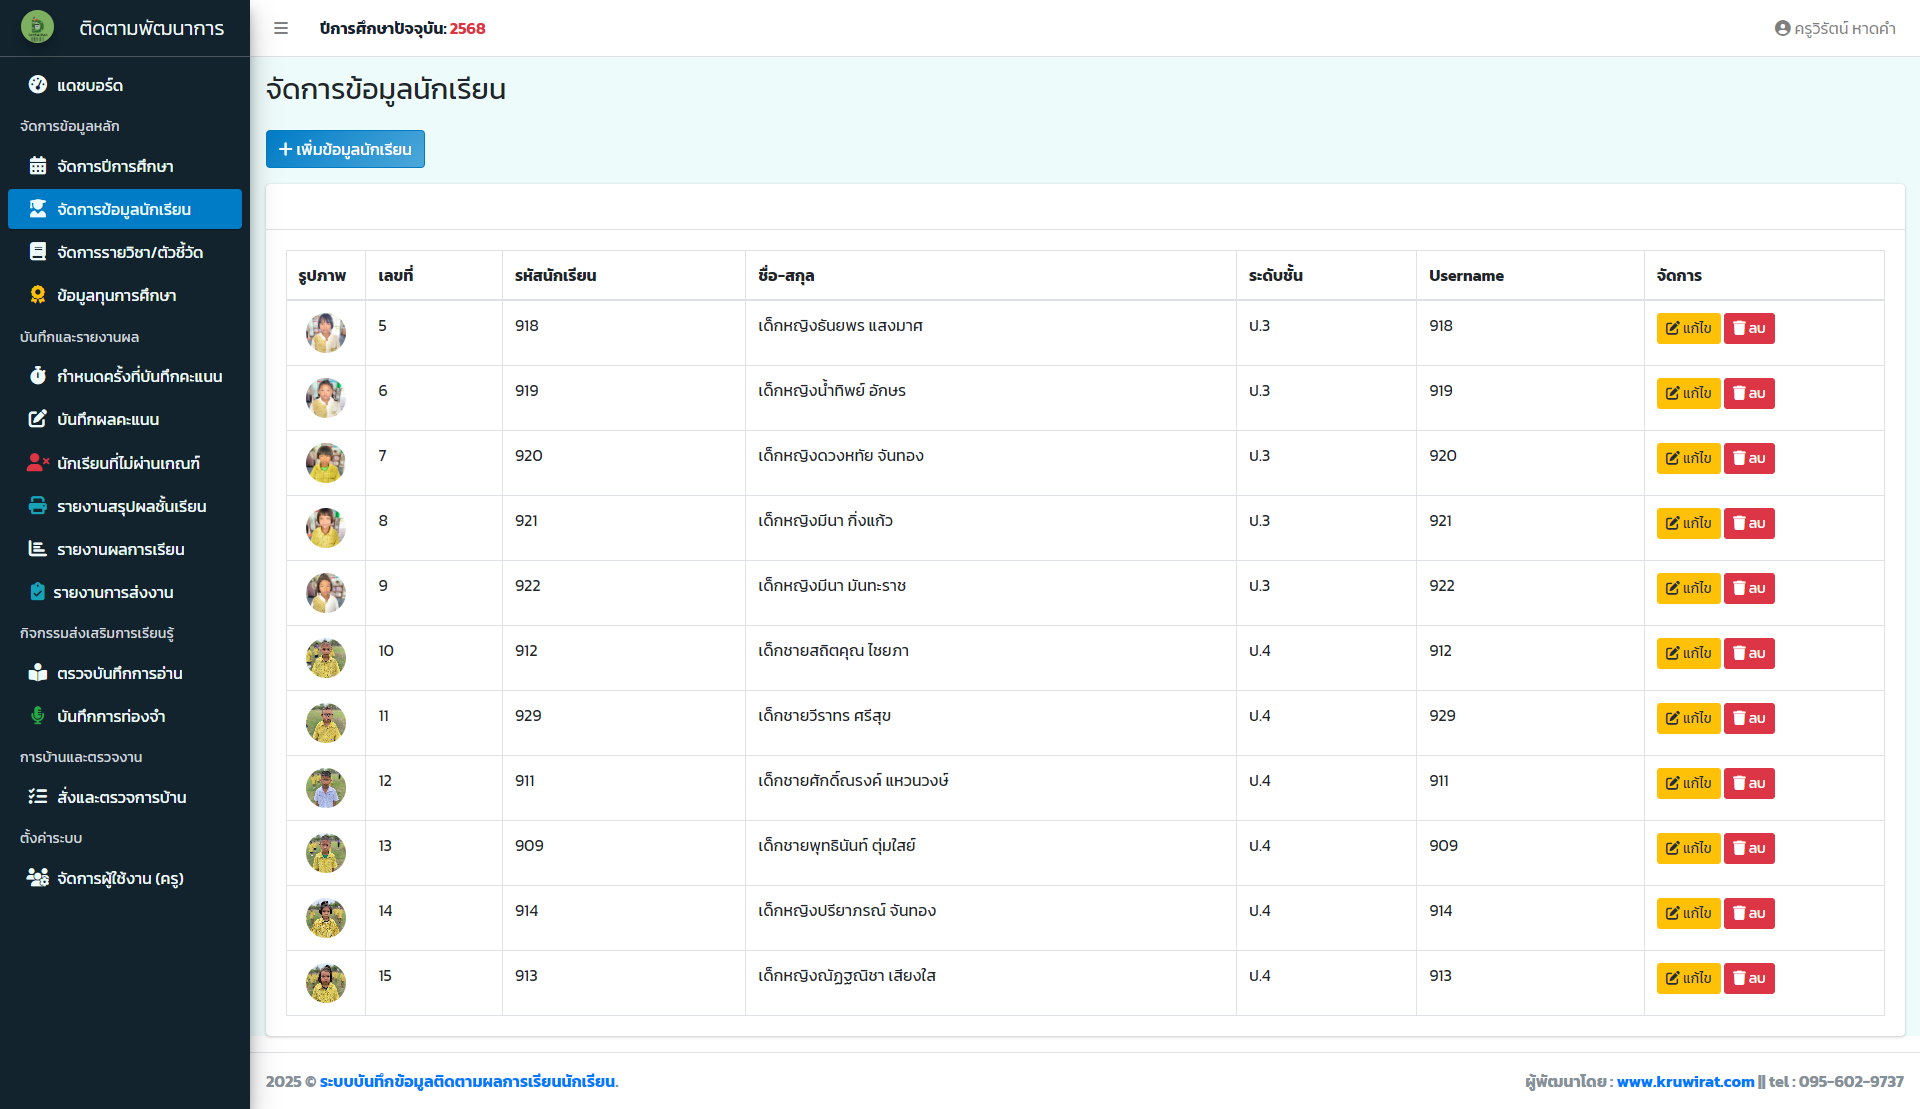Click the app logo in top left
This screenshot has width=1920, height=1109.
coord(38,27)
